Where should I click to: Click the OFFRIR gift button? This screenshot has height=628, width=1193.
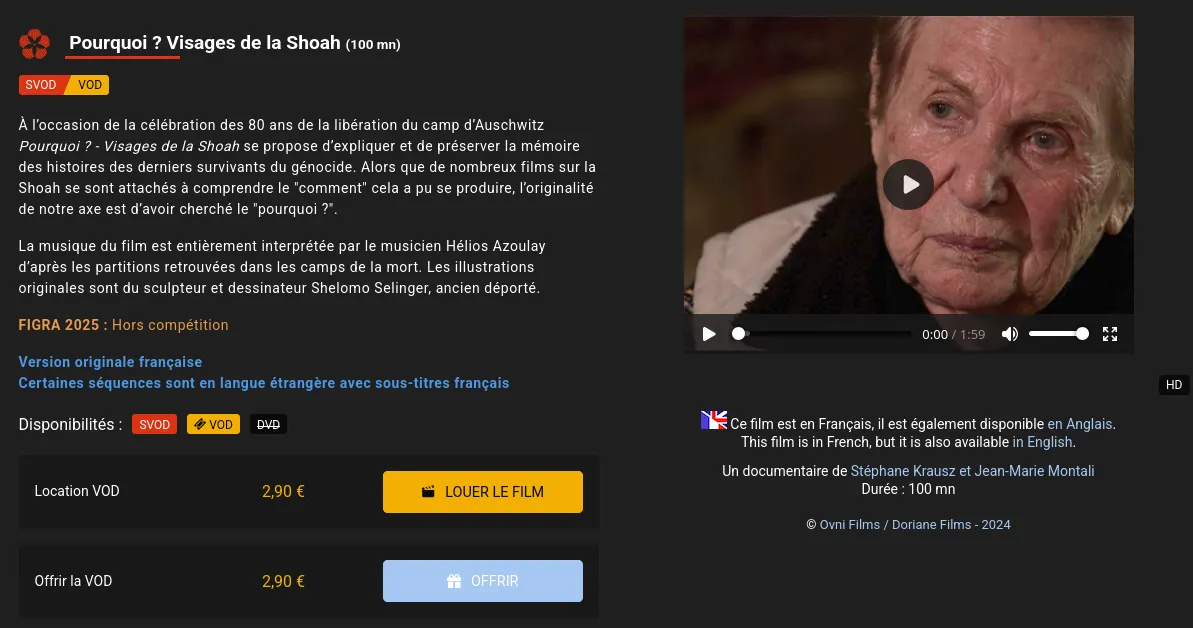click(x=482, y=581)
